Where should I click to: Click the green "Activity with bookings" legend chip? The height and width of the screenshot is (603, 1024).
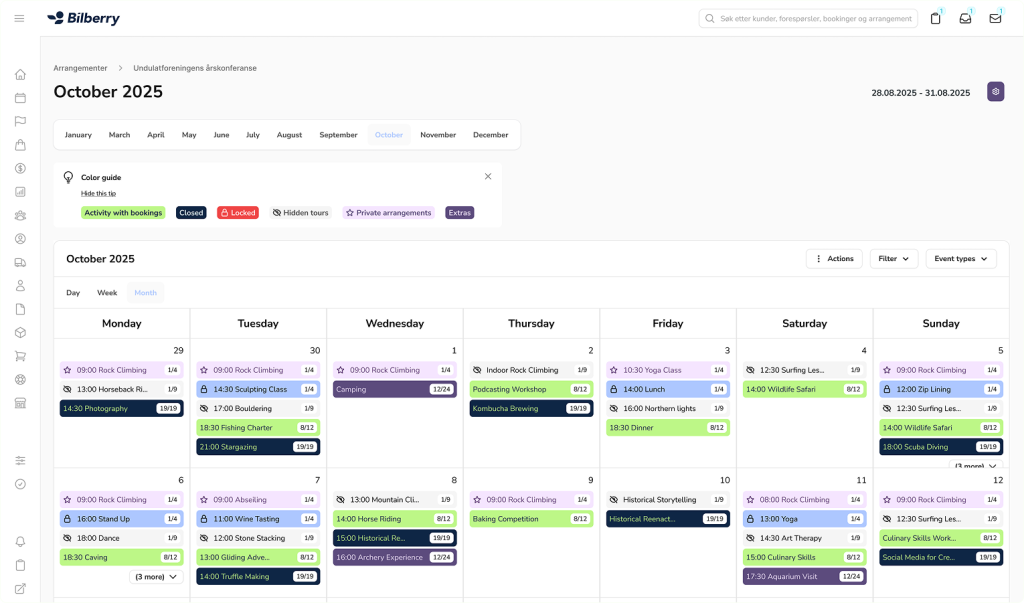[x=123, y=213]
